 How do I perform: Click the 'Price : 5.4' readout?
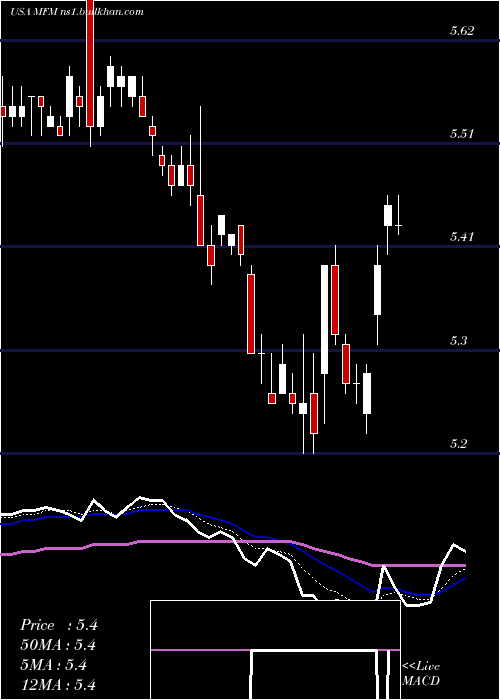58,625
